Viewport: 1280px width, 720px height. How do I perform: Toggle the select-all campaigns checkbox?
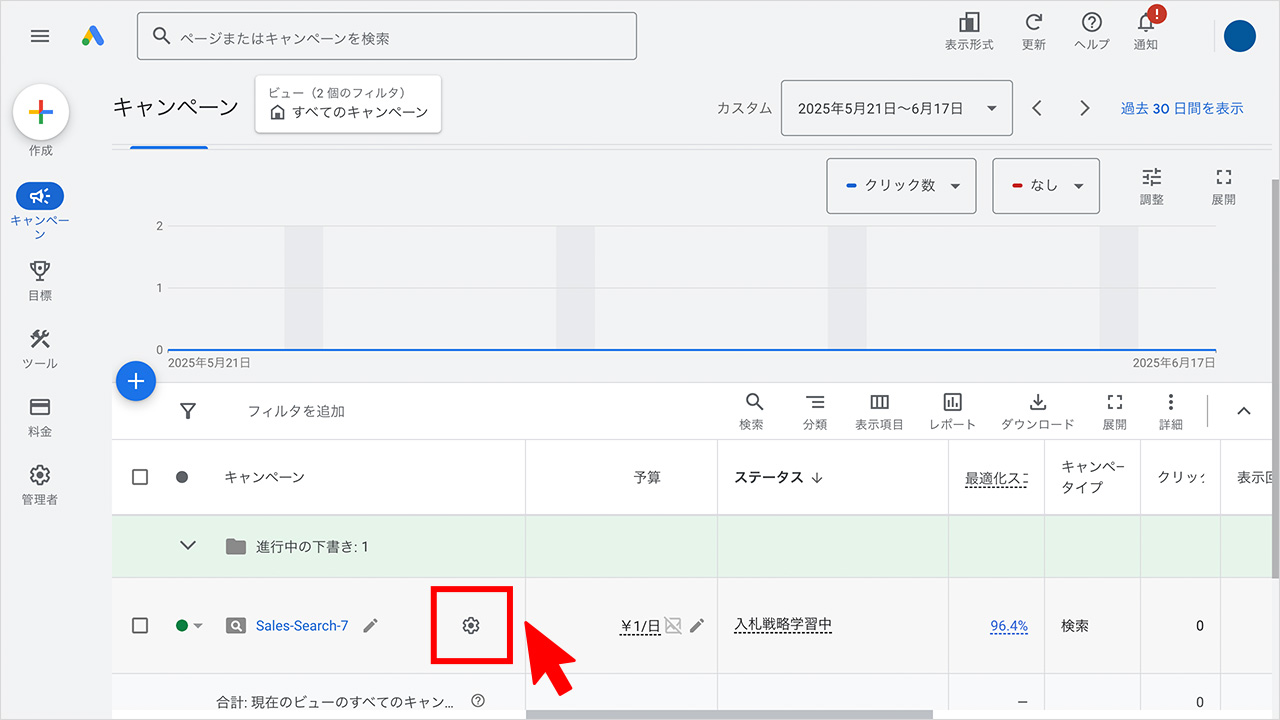coord(140,477)
